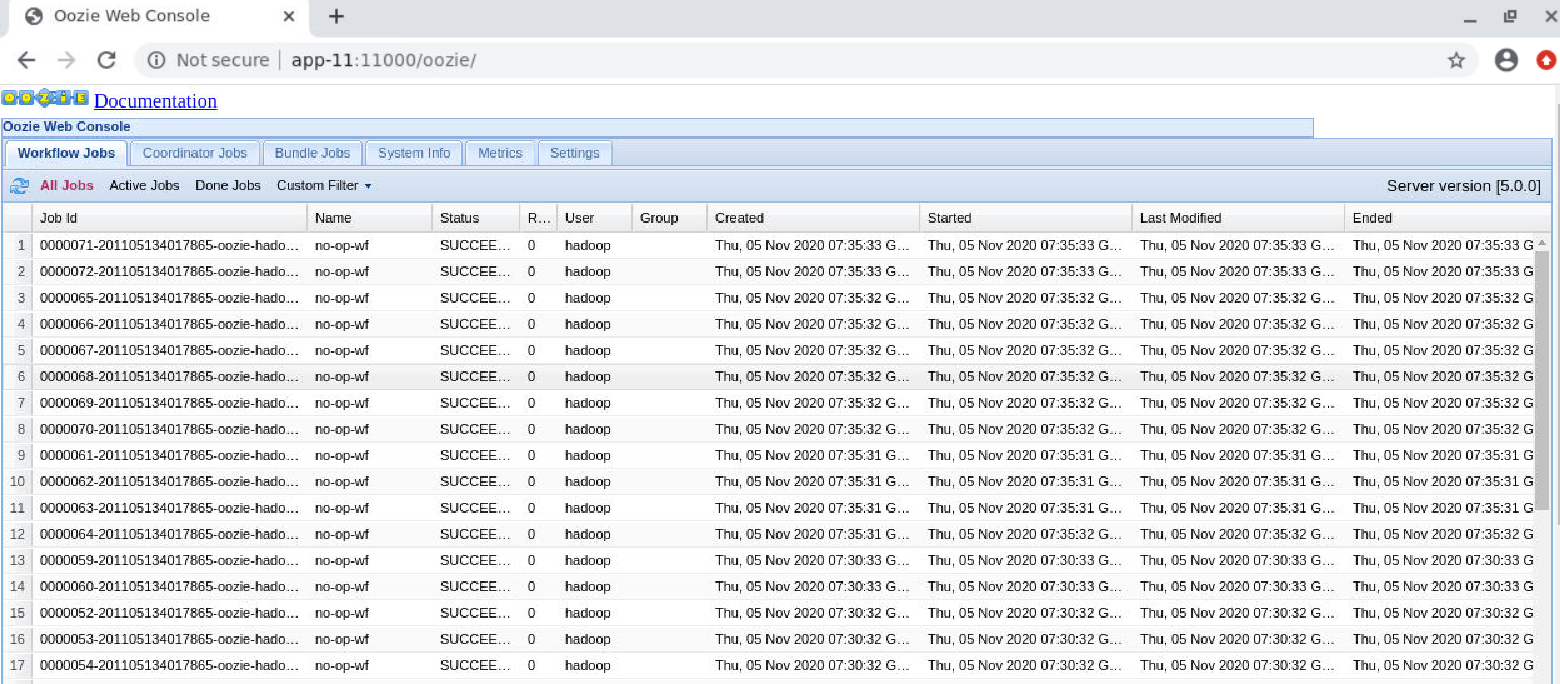Select job row 0000065-201105134017865
The width and height of the screenshot is (1560, 684).
point(768,298)
